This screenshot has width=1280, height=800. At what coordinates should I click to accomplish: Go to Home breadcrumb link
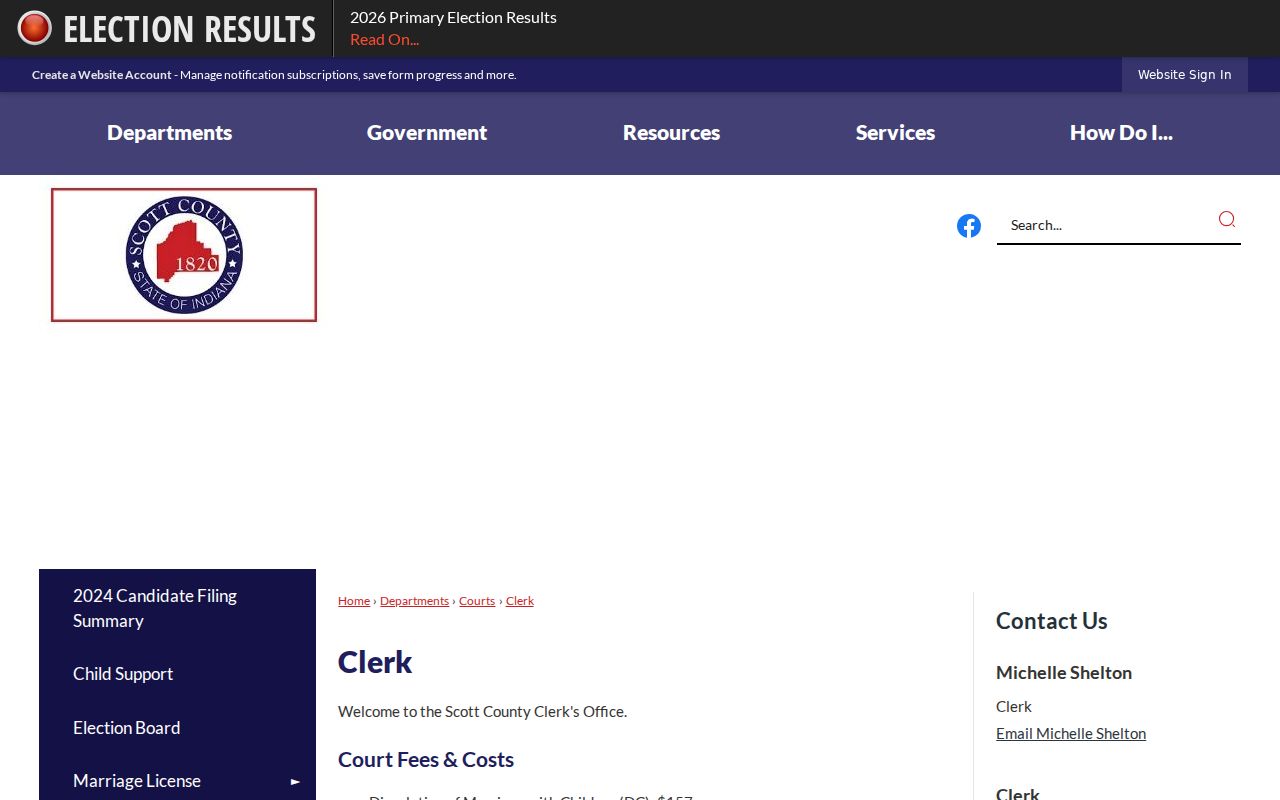coord(354,601)
